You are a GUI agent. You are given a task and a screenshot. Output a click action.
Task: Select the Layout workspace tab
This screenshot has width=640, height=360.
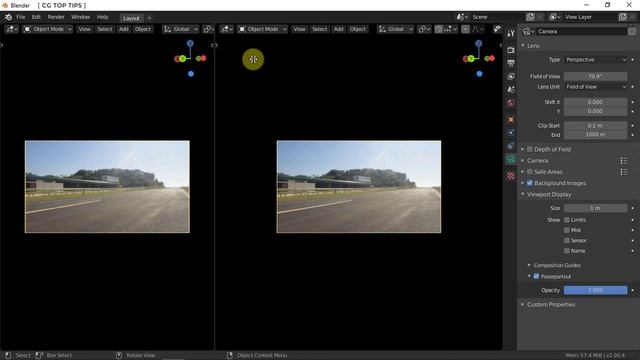click(131, 18)
